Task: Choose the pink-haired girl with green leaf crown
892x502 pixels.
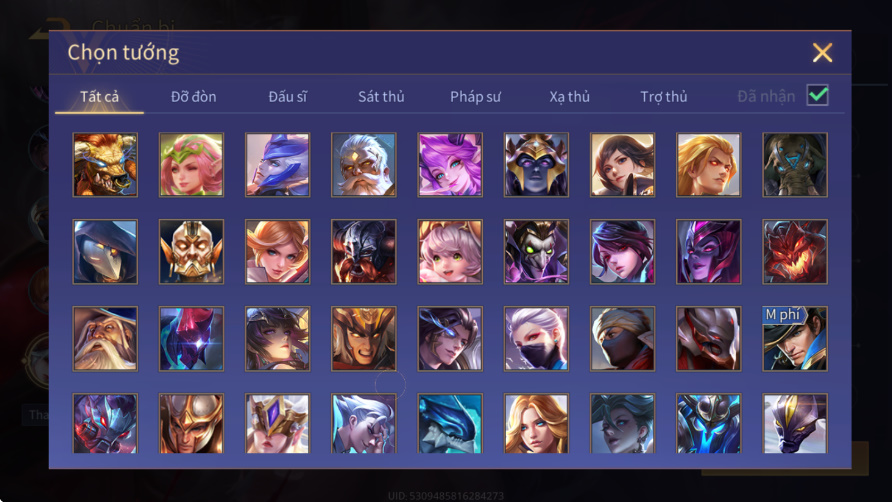Action: [191, 165]
